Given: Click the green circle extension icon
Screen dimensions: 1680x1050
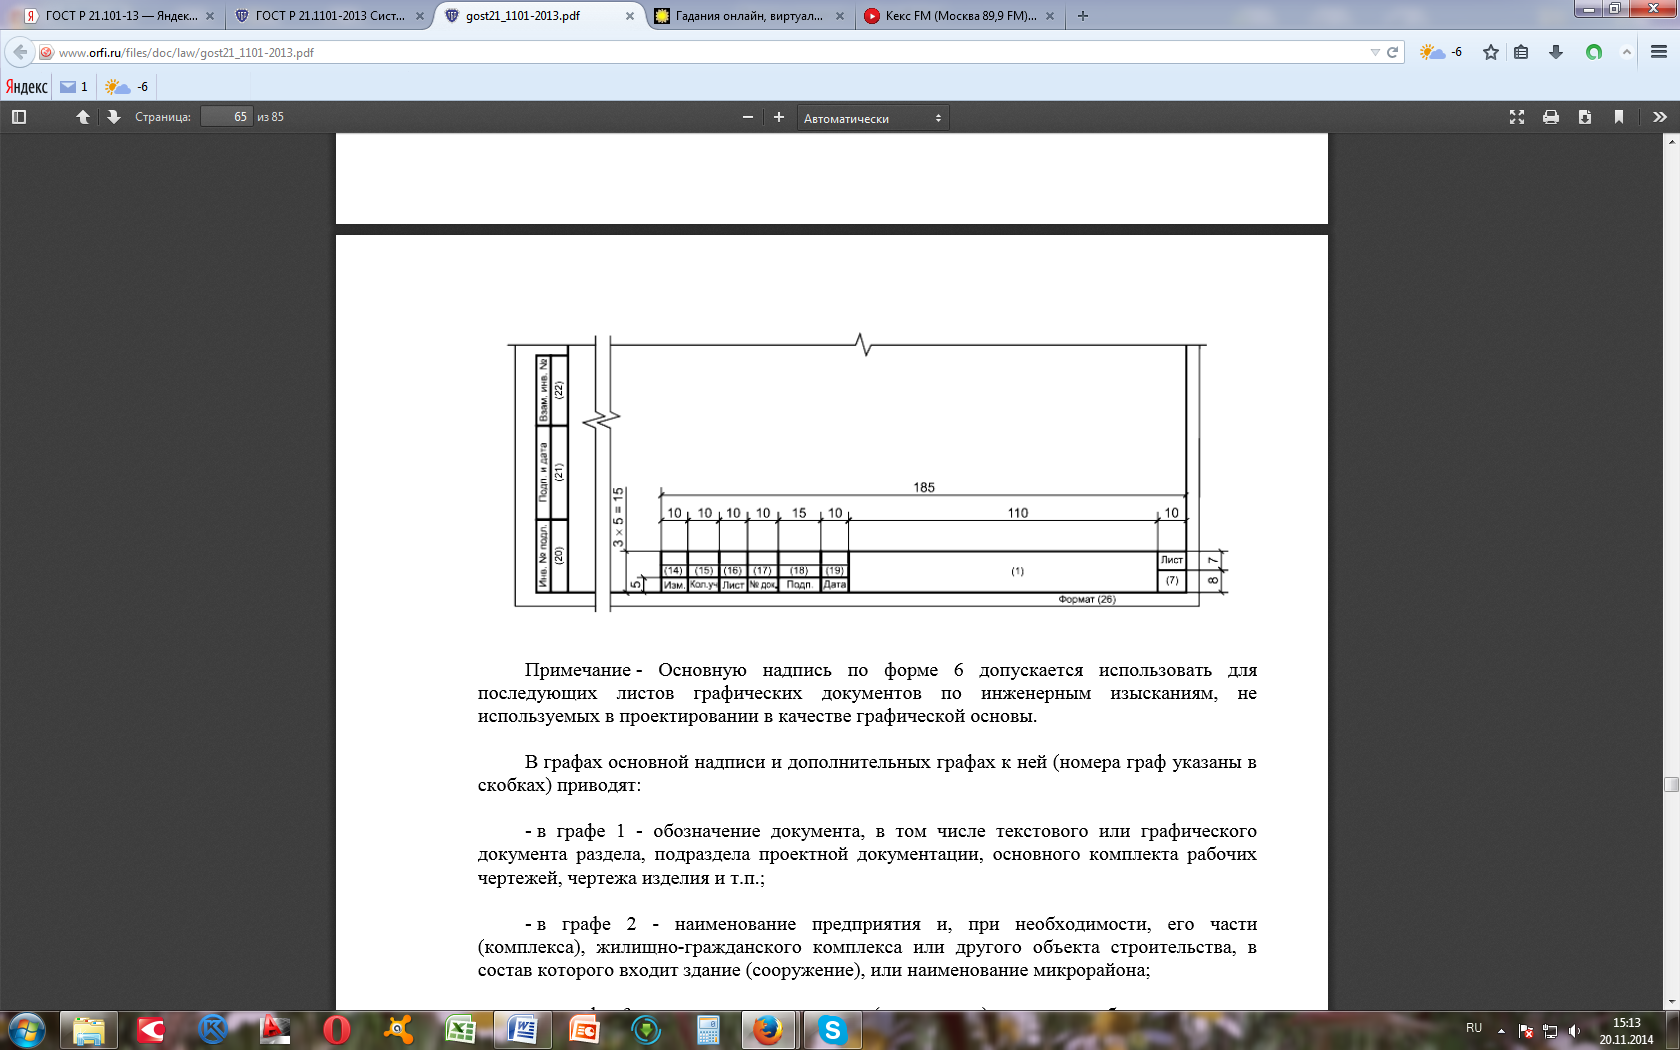Looking at the screenshot, I should click(x=1594, y=52).
